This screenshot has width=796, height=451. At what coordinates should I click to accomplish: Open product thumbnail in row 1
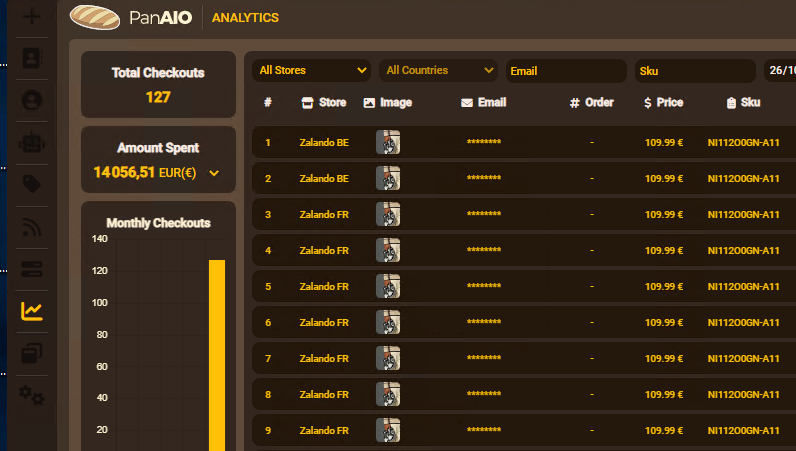pyautogui.click(x=388, y=142)
